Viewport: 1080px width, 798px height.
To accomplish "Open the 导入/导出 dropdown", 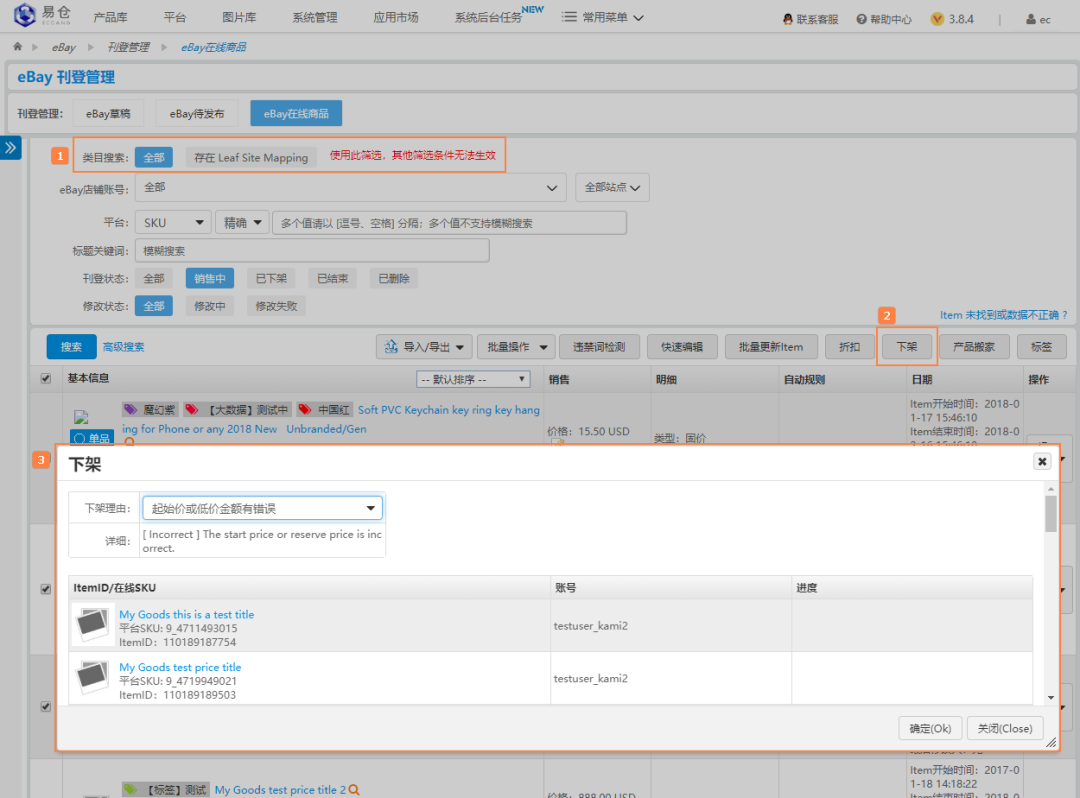I will pos(424,346).
